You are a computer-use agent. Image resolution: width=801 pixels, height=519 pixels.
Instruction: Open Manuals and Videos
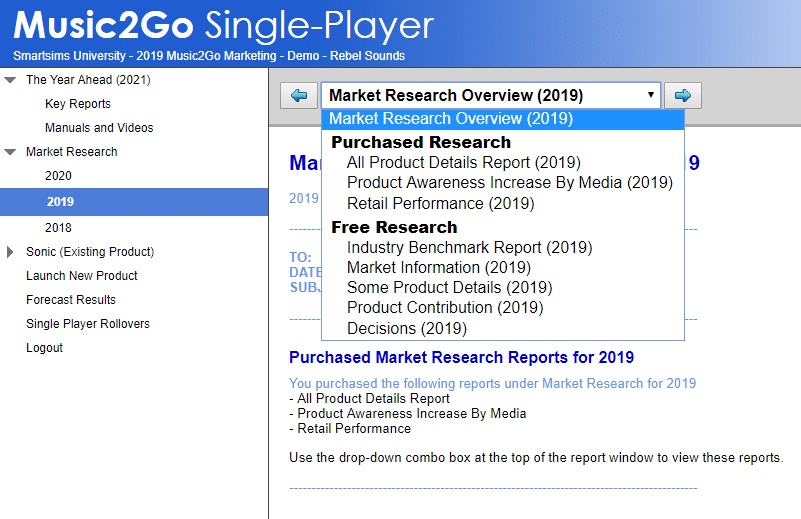[x=99, y=128]
